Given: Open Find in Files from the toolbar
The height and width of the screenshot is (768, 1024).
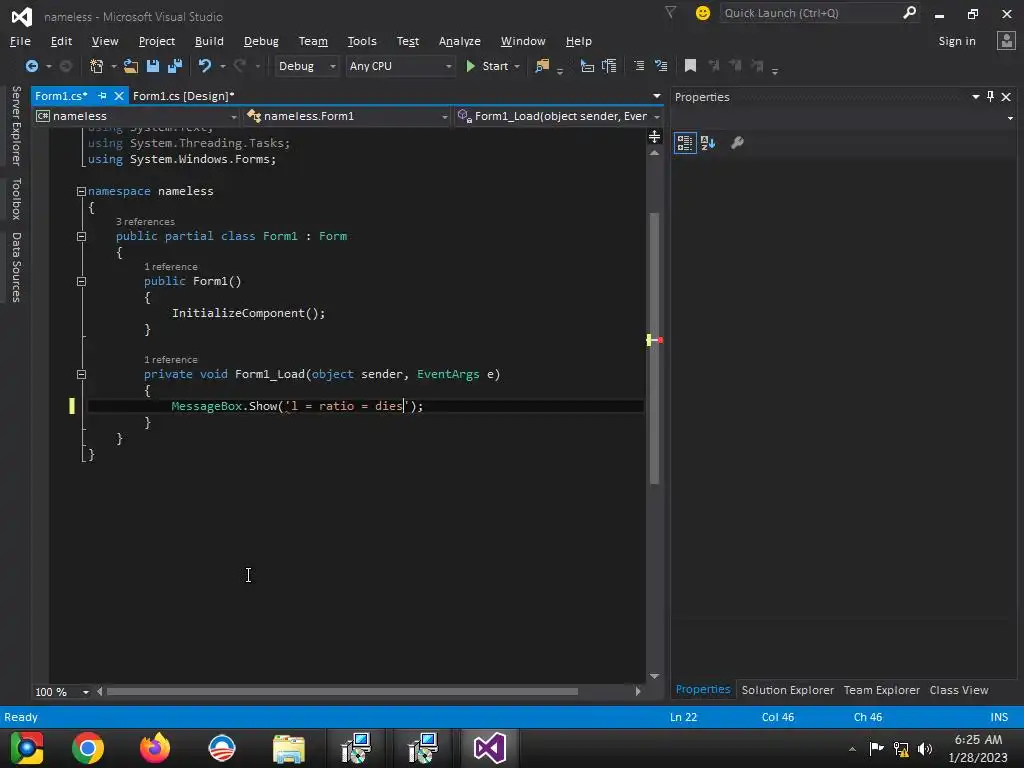Looking at the screenshot, I should point(542,66).
